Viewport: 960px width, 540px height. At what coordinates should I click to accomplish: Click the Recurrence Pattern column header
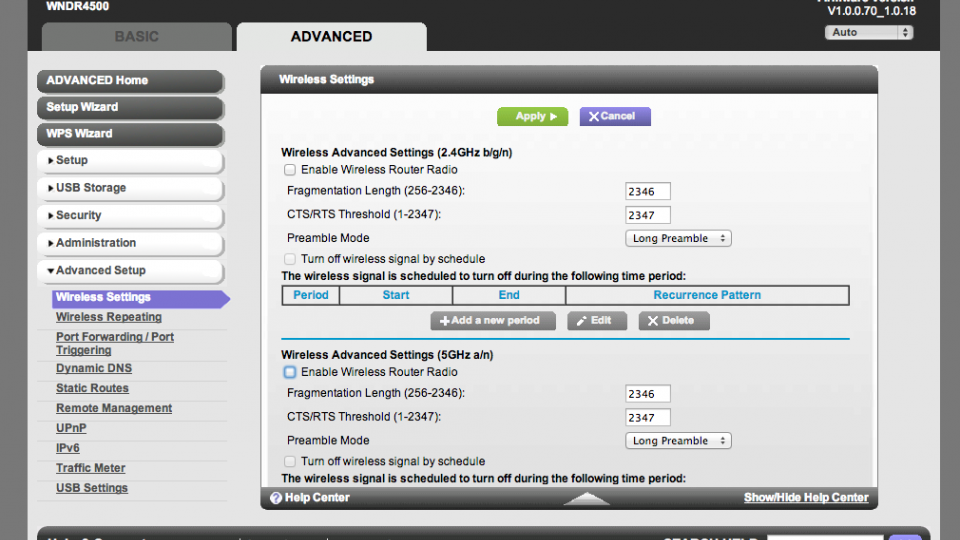(707, 295)
